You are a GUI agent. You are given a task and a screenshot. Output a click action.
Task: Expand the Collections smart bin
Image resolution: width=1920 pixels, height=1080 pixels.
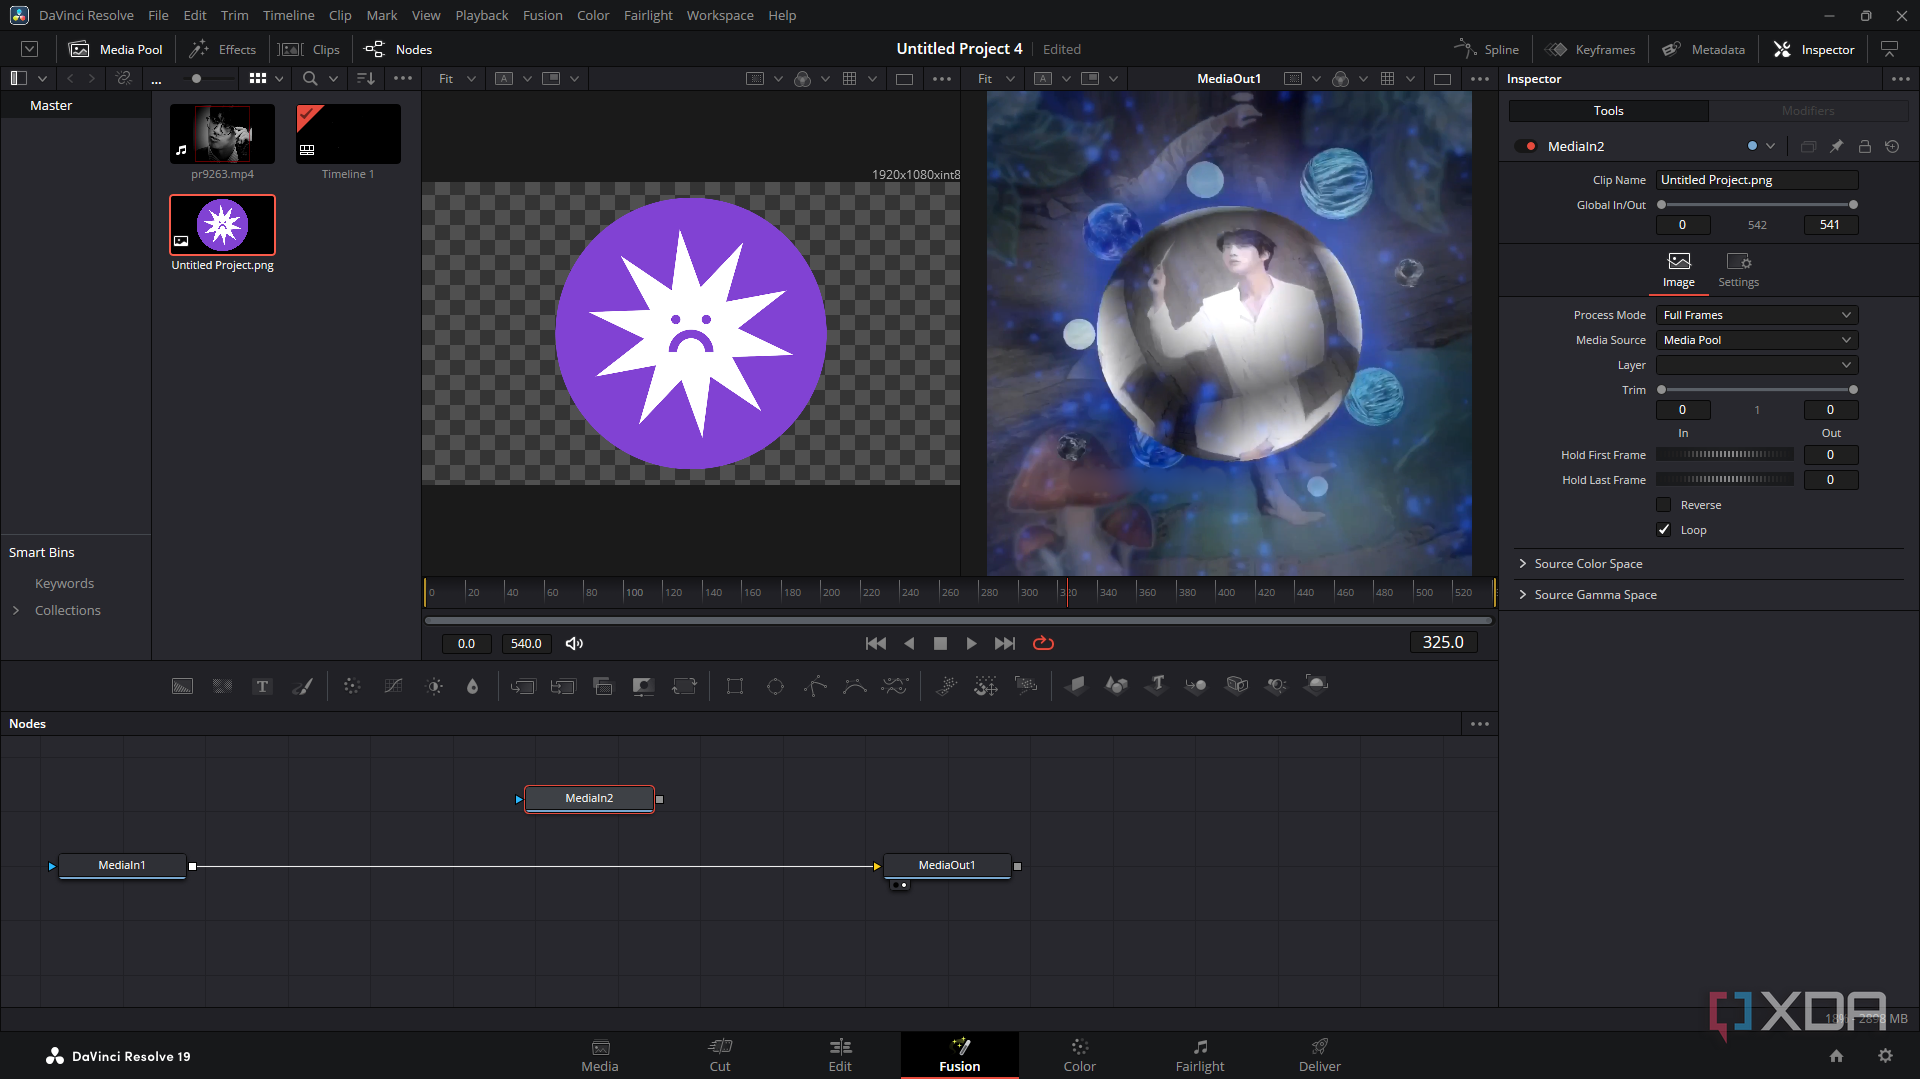(16, 610)
